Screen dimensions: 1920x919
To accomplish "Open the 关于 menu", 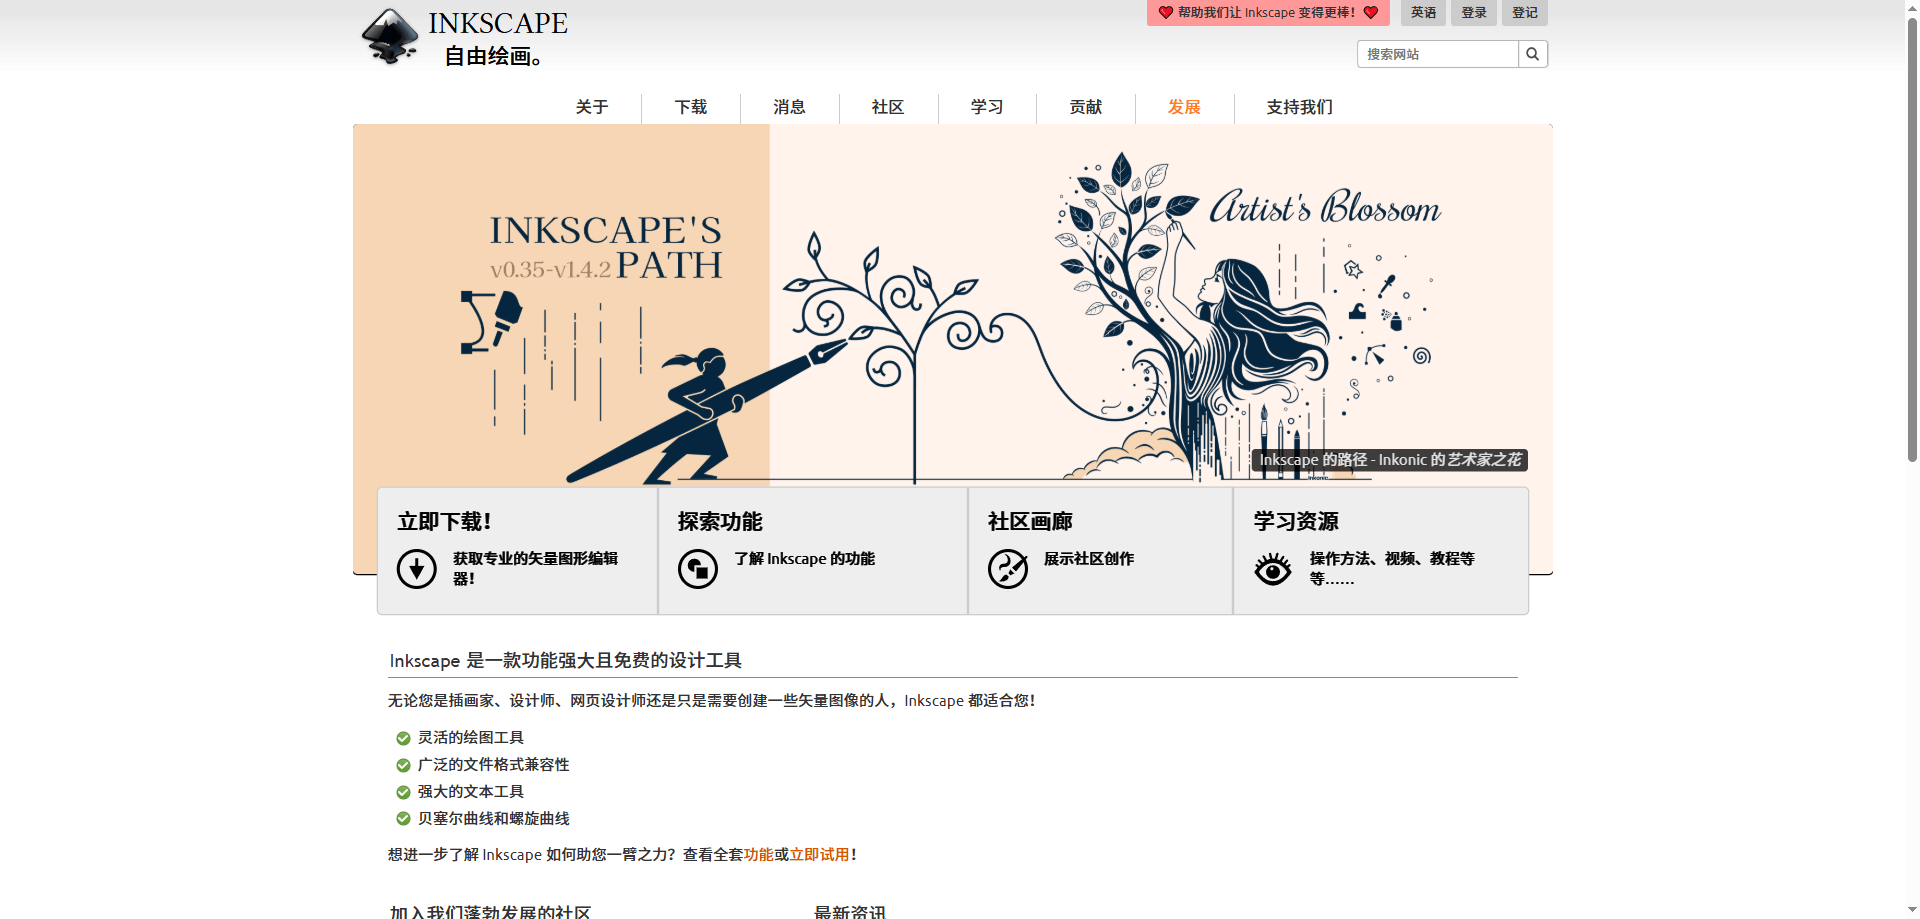I will tap(592, 107).
